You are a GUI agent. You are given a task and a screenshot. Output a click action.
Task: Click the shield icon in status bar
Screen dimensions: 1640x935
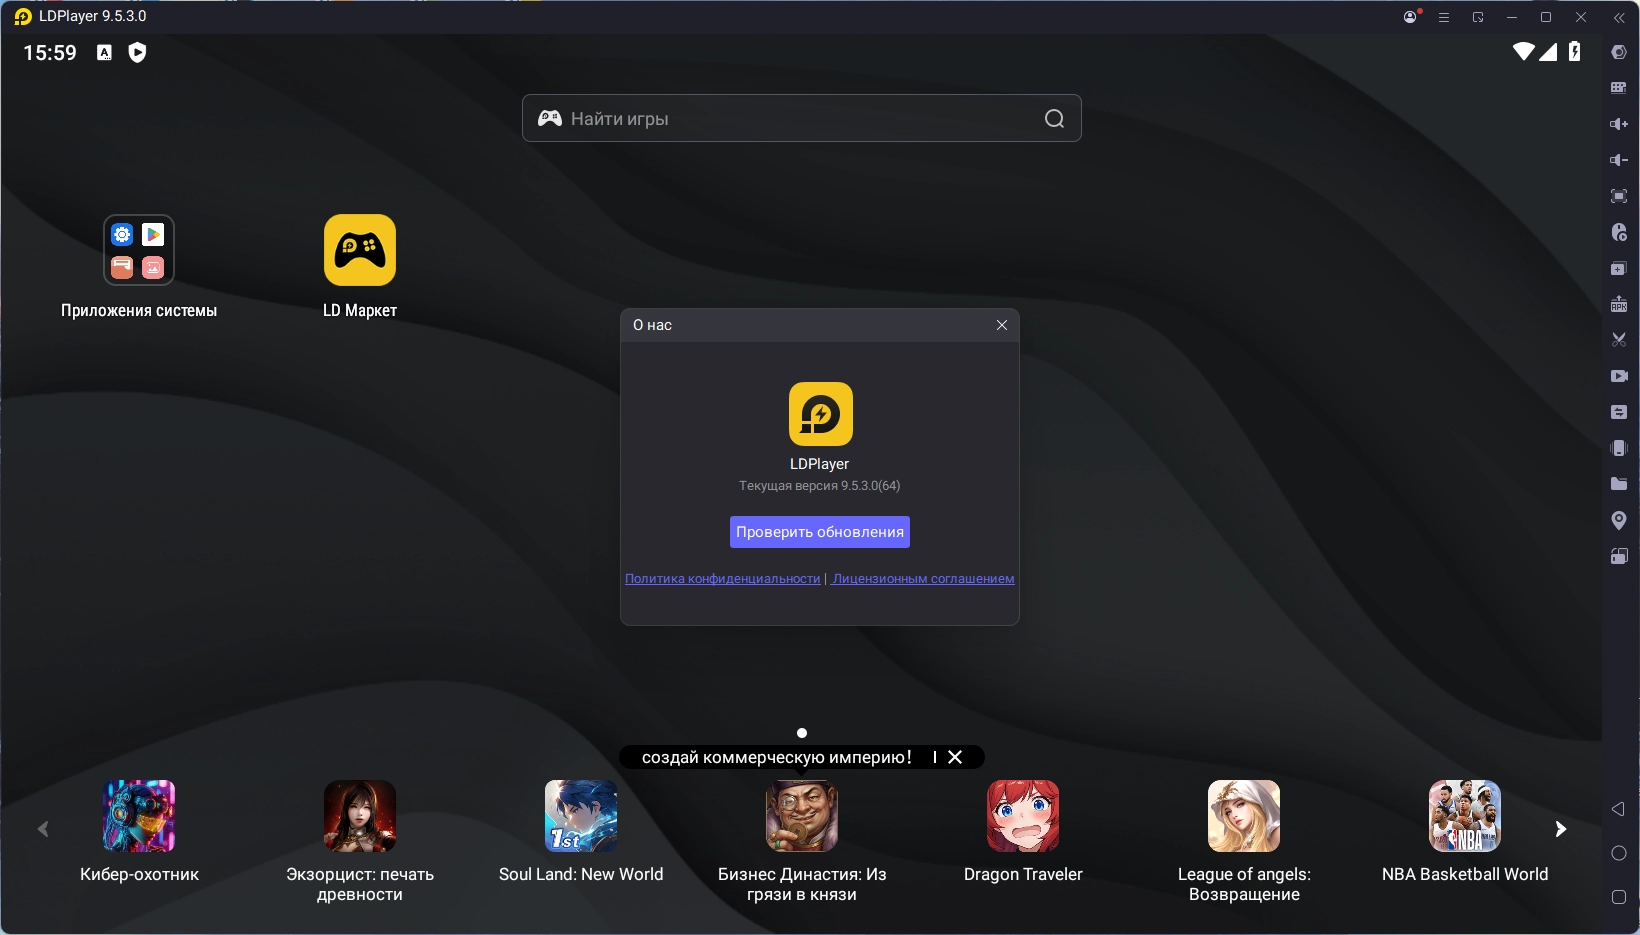(x=138, y=53)
